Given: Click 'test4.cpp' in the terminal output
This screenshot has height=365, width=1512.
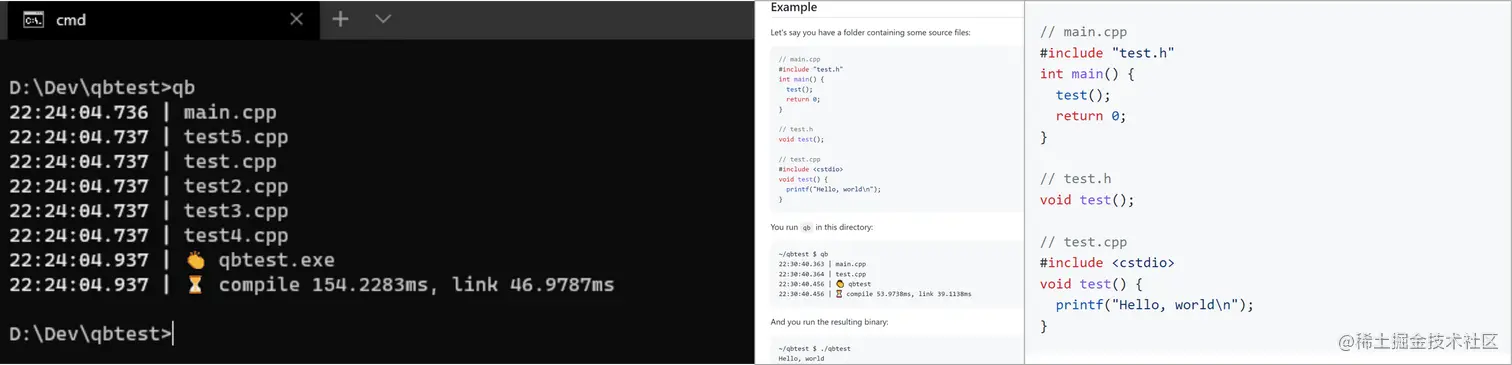Looking at the screenshot, I should (236, 236).
